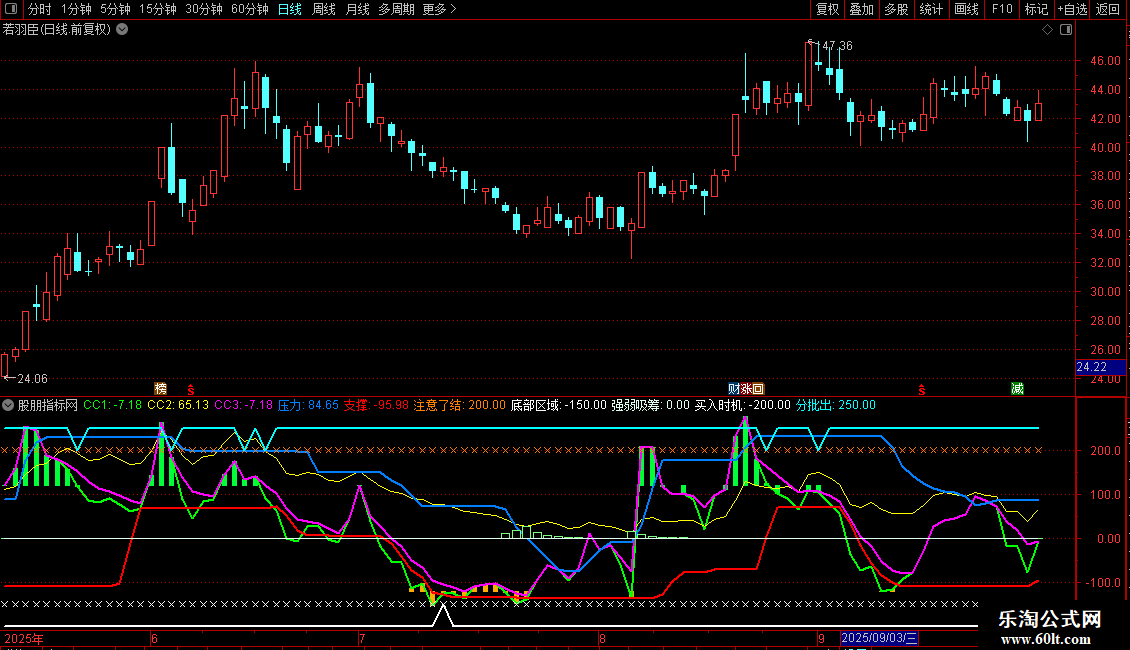
Task: Switch to 月线 monthly chart
Action: pyautogui.click(x=357, y=9)
